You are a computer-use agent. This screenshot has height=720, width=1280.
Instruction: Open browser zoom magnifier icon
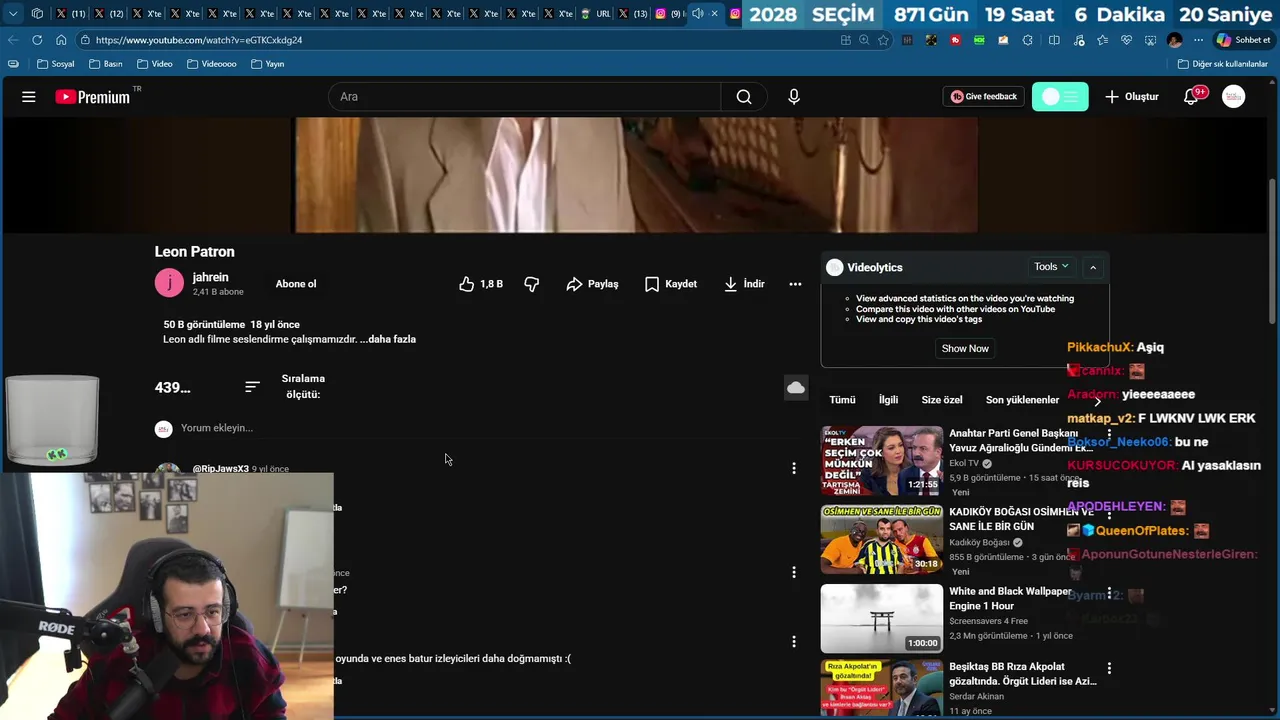pyautogui.click(x=864, y=40)
